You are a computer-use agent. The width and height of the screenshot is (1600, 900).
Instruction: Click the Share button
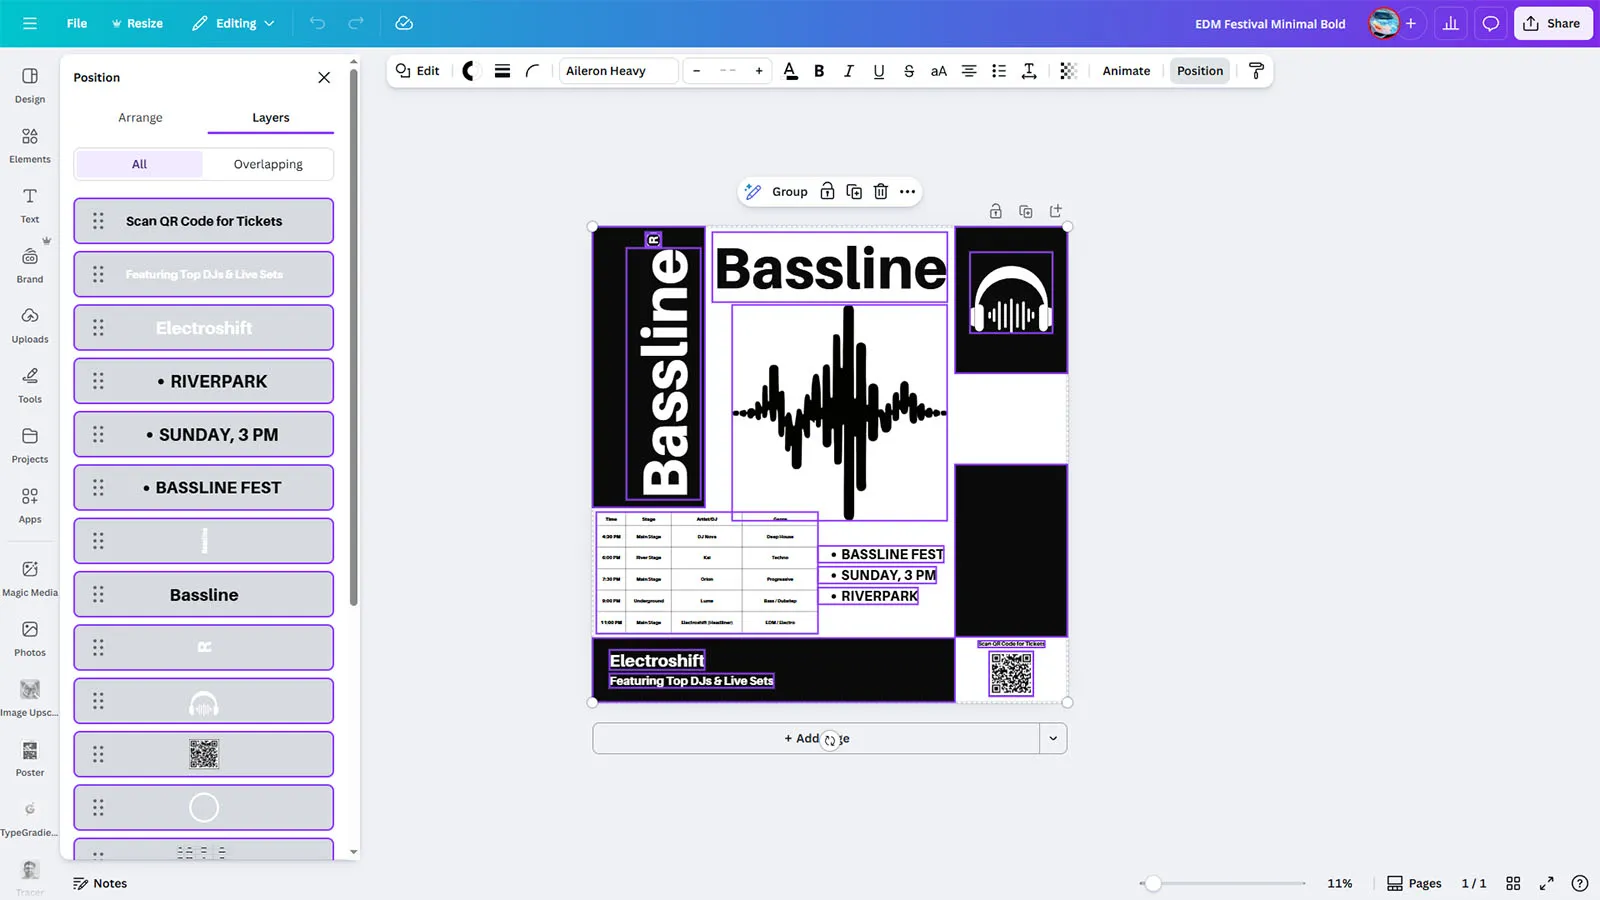(1552, 24)
